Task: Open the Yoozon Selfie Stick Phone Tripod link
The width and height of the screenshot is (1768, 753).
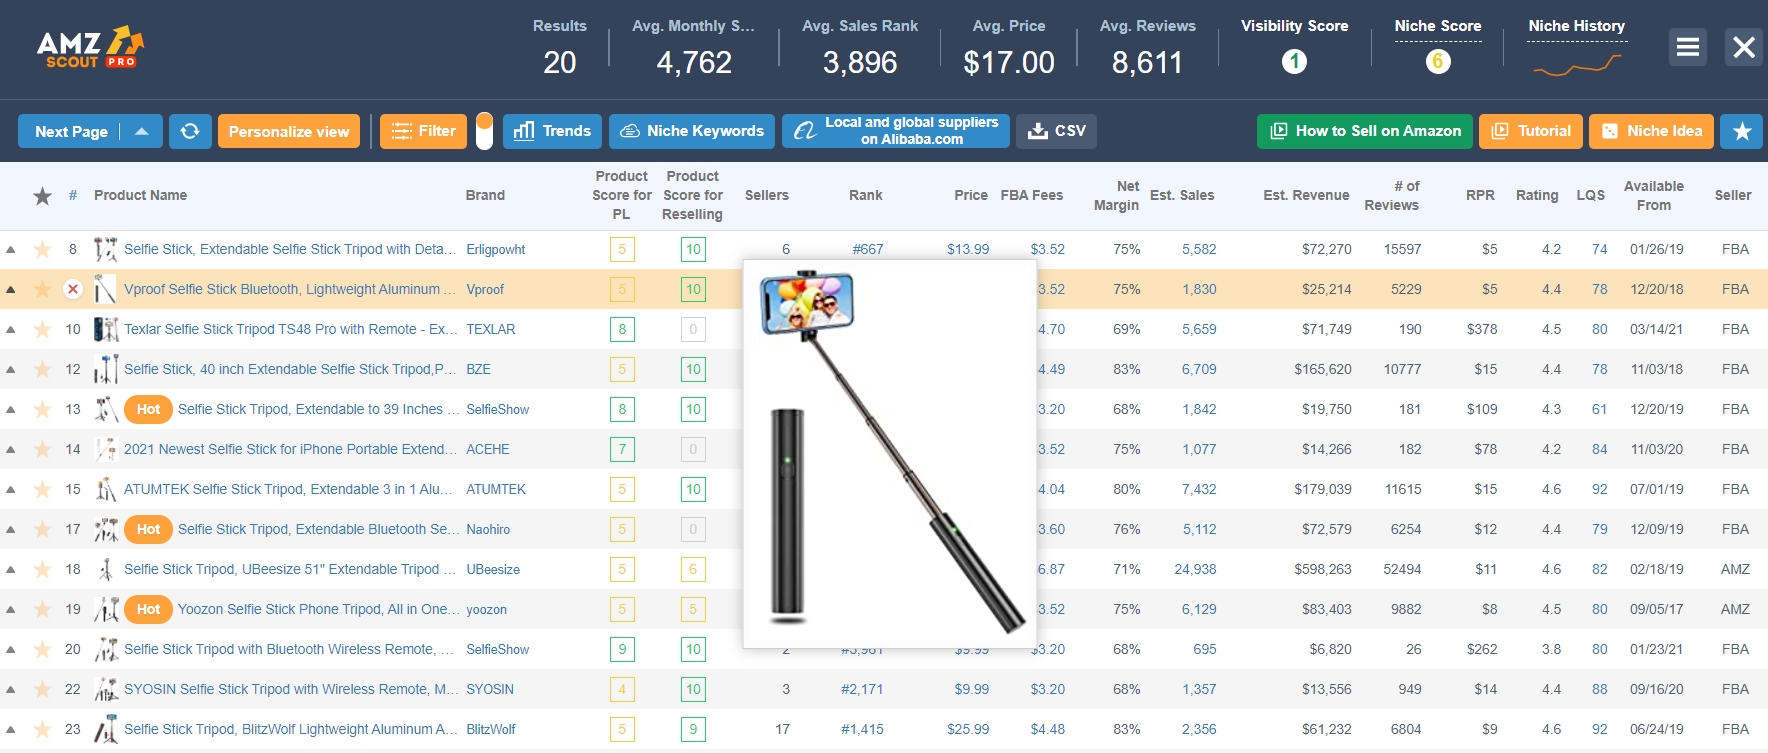Action: pyautogui.click(x=319, y=609)
